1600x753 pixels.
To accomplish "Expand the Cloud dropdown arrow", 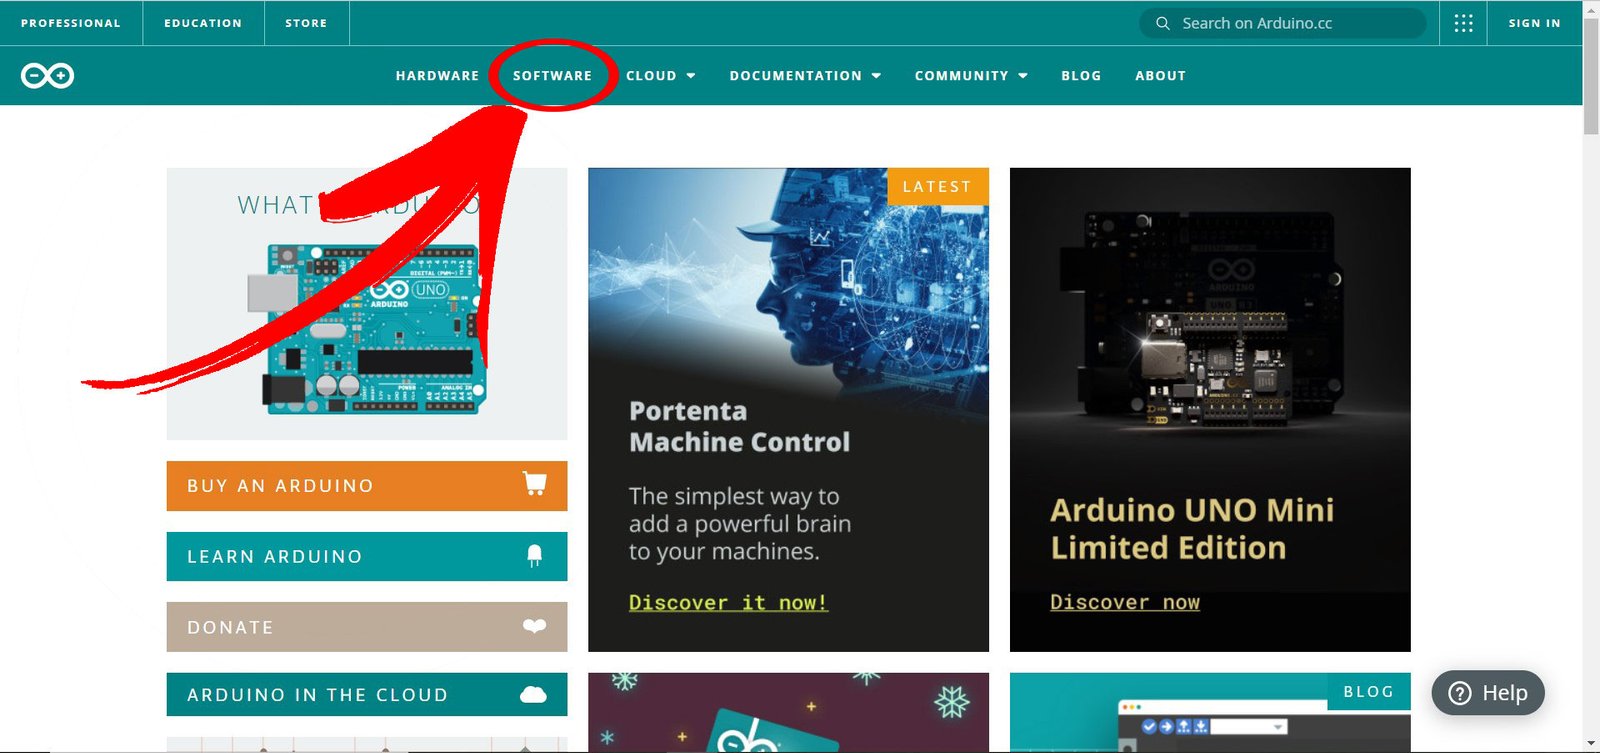I will (x=691, y=76).
